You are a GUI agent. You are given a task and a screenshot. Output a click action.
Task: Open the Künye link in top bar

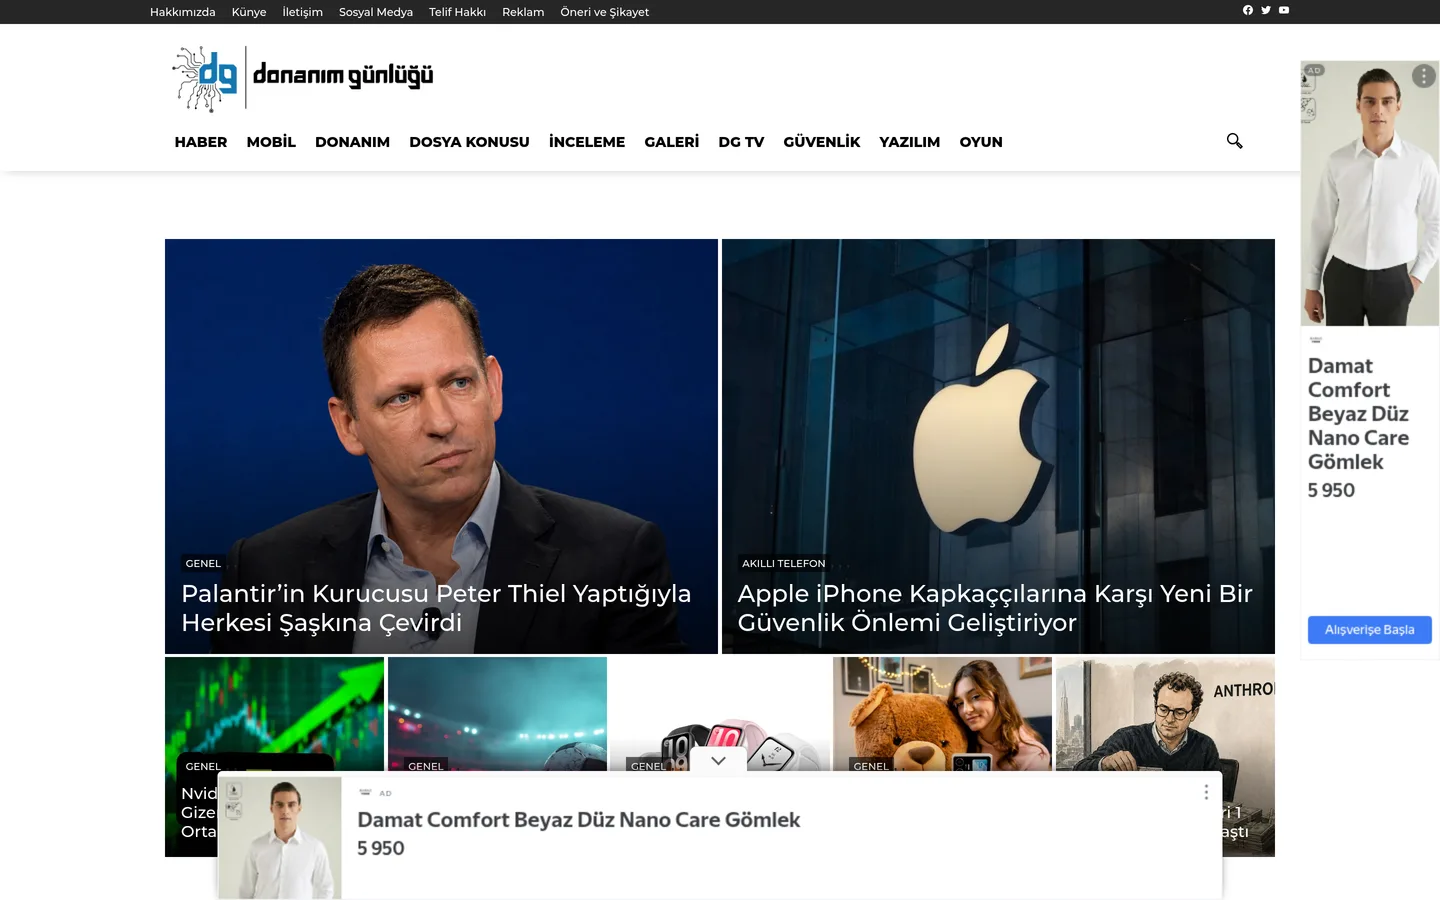(x=249, y=12)
